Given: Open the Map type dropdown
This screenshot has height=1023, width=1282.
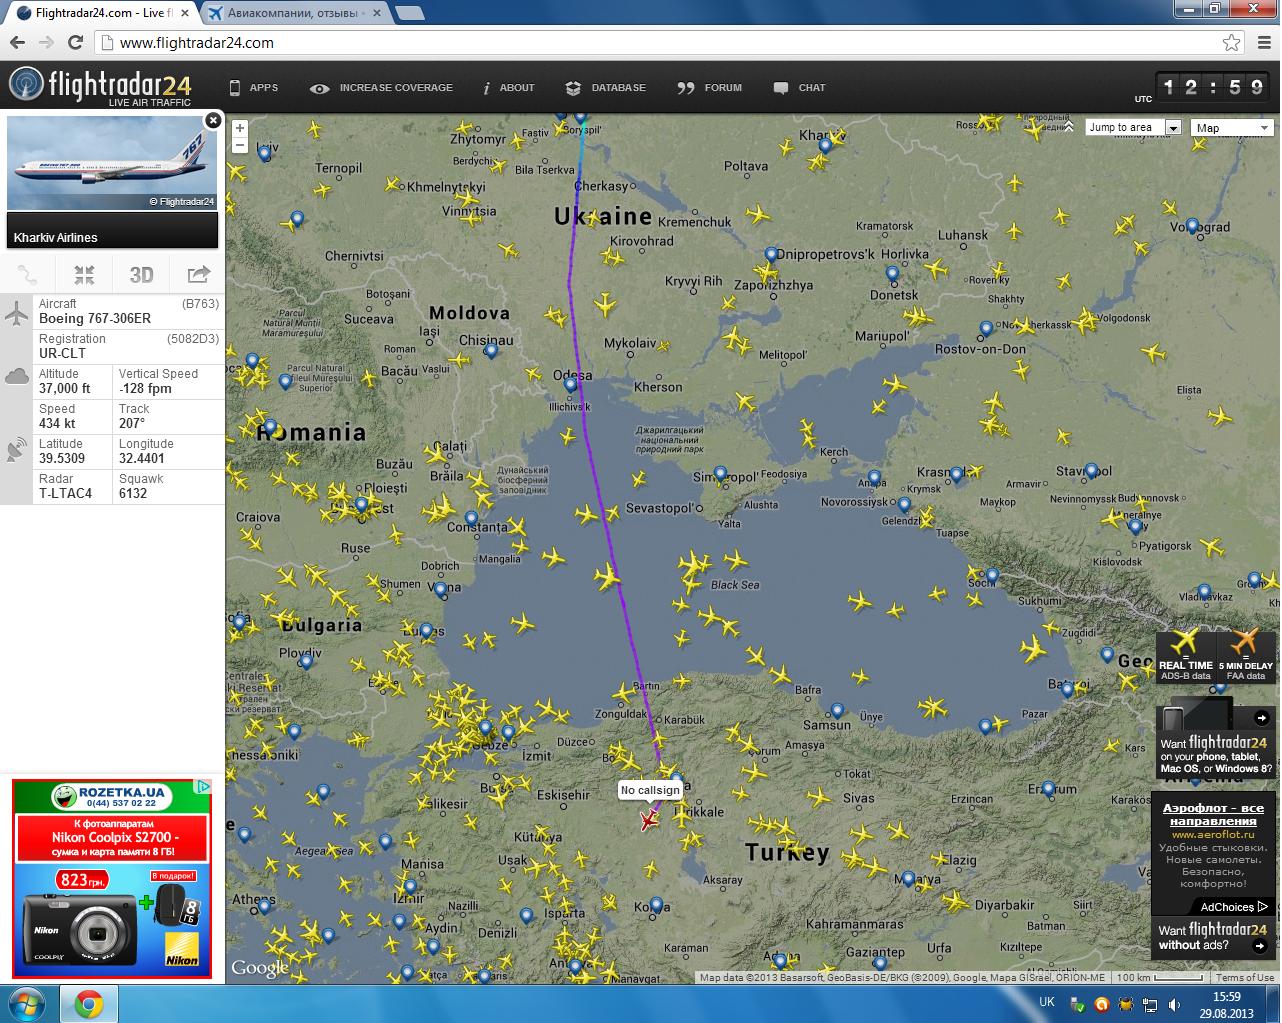Looking at the screenshot, I should 1233,128.
